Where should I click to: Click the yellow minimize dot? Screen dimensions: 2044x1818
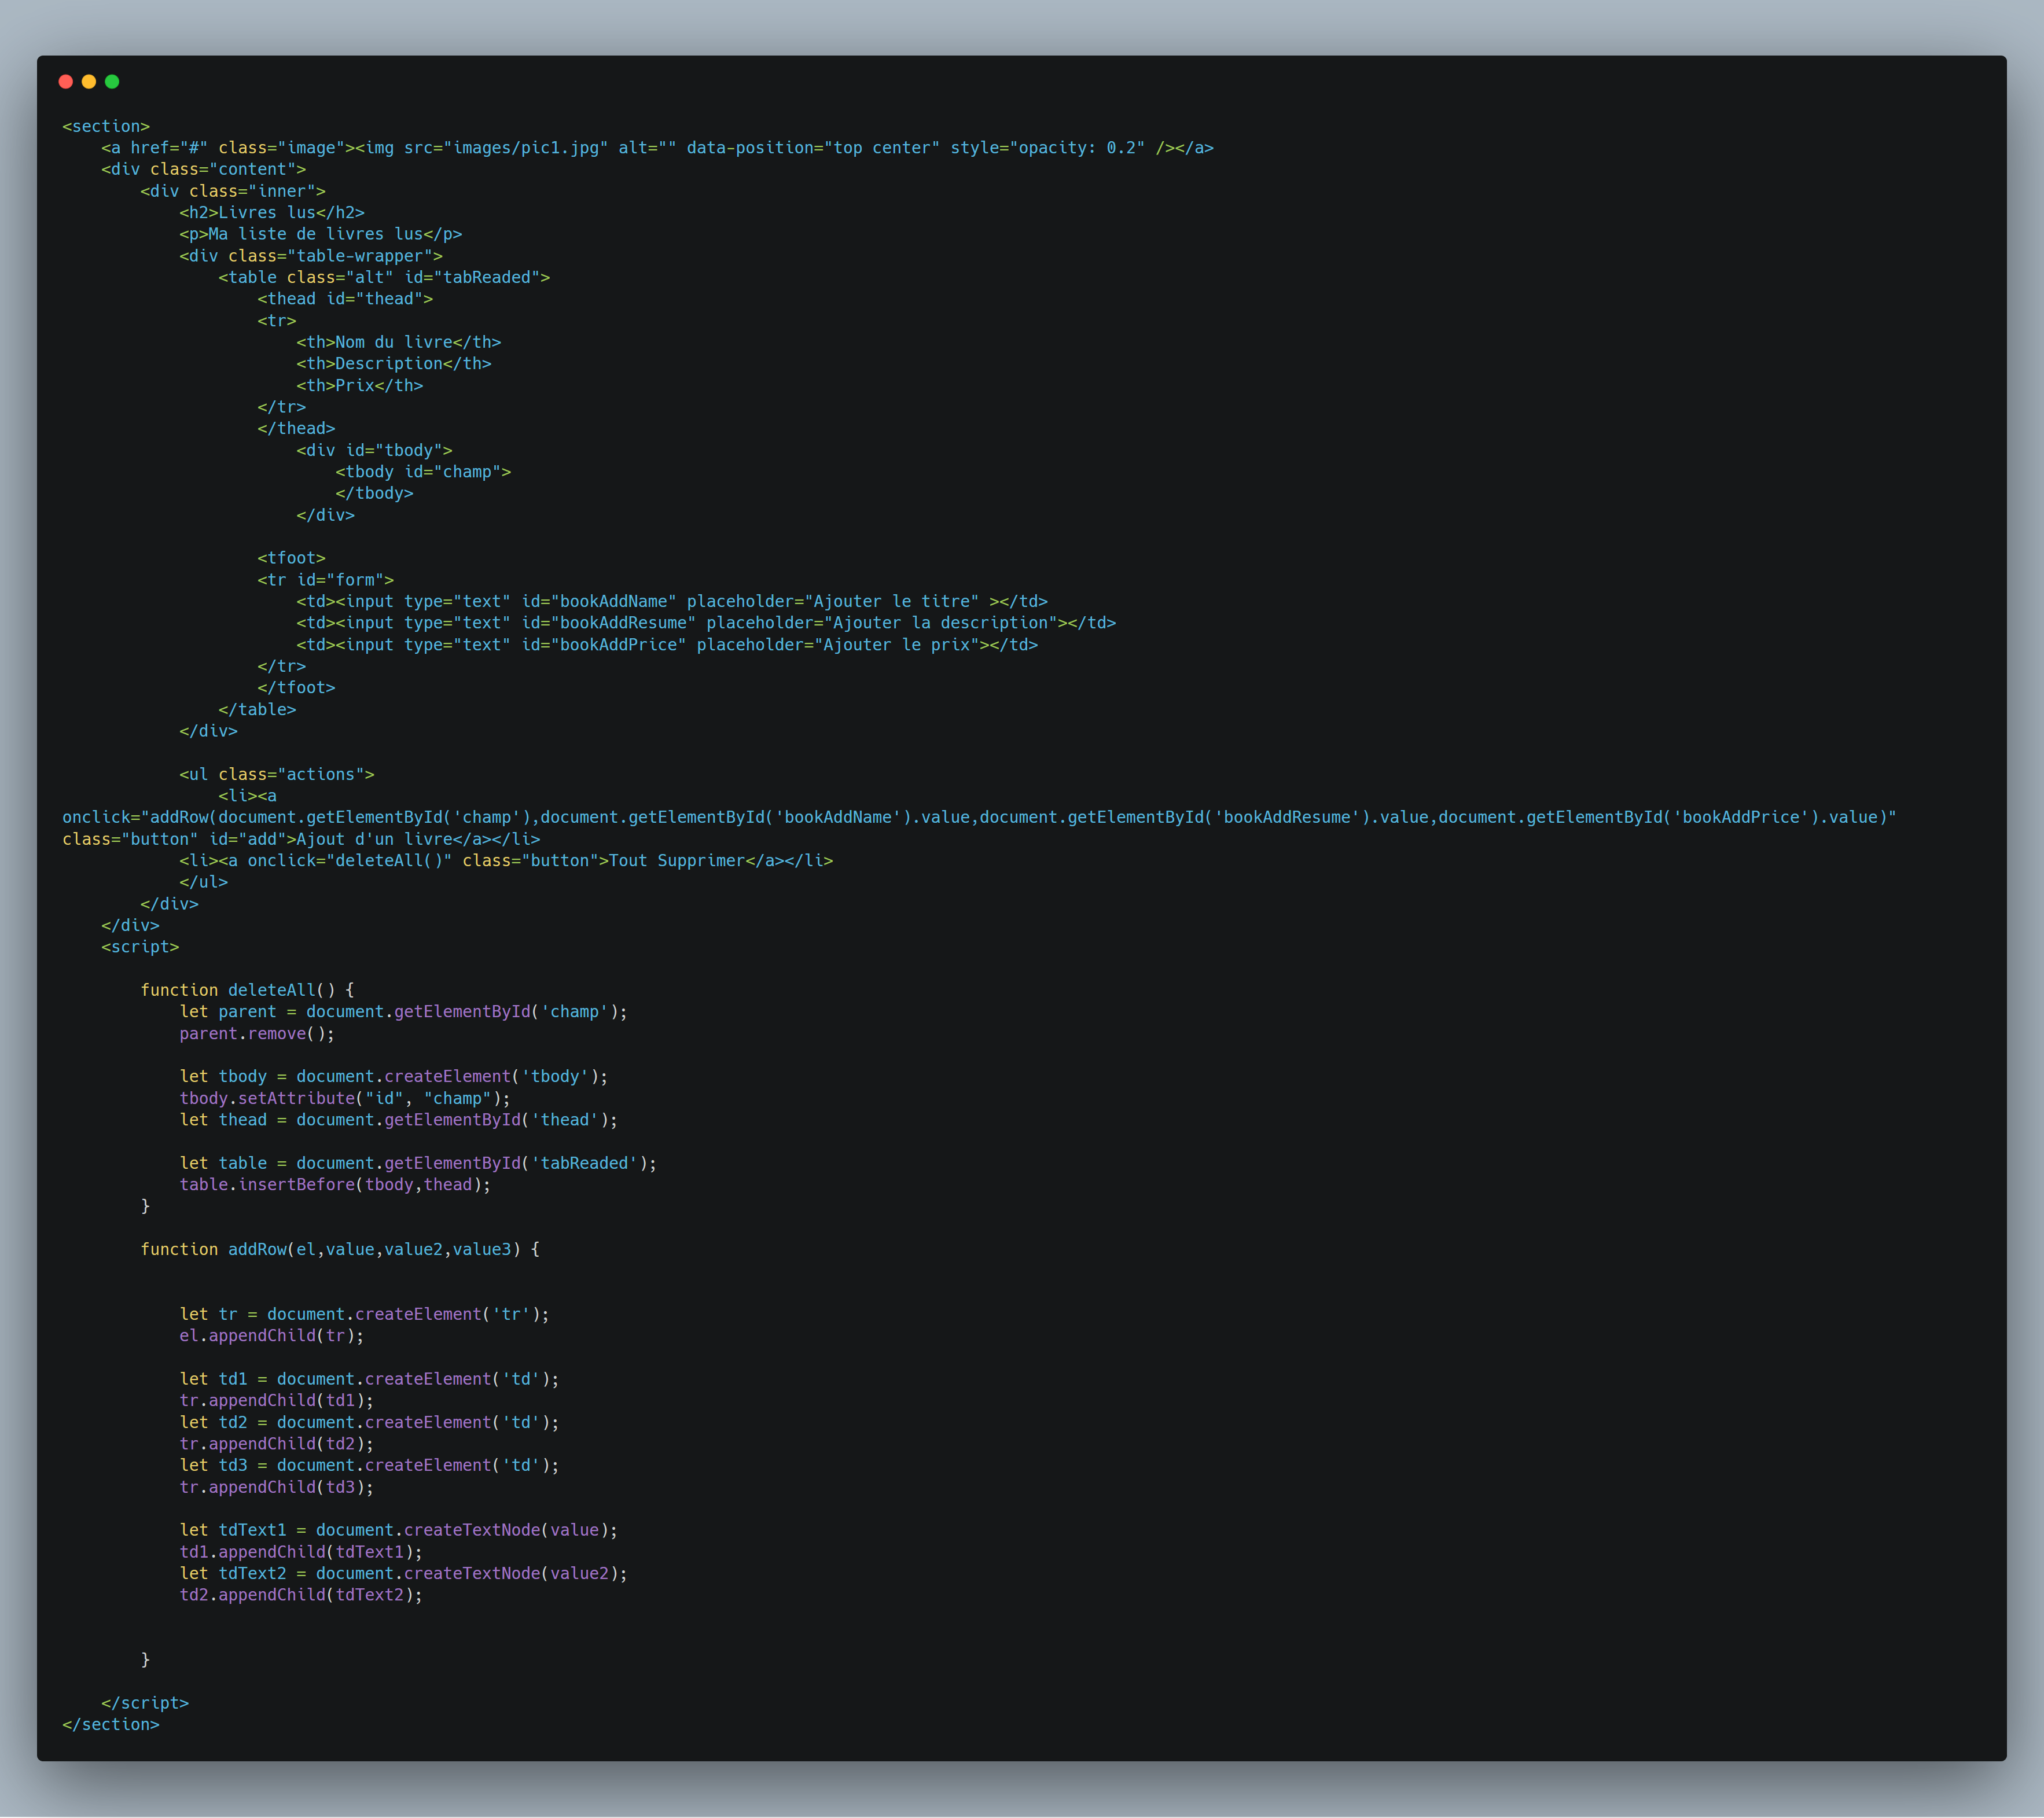89,82
